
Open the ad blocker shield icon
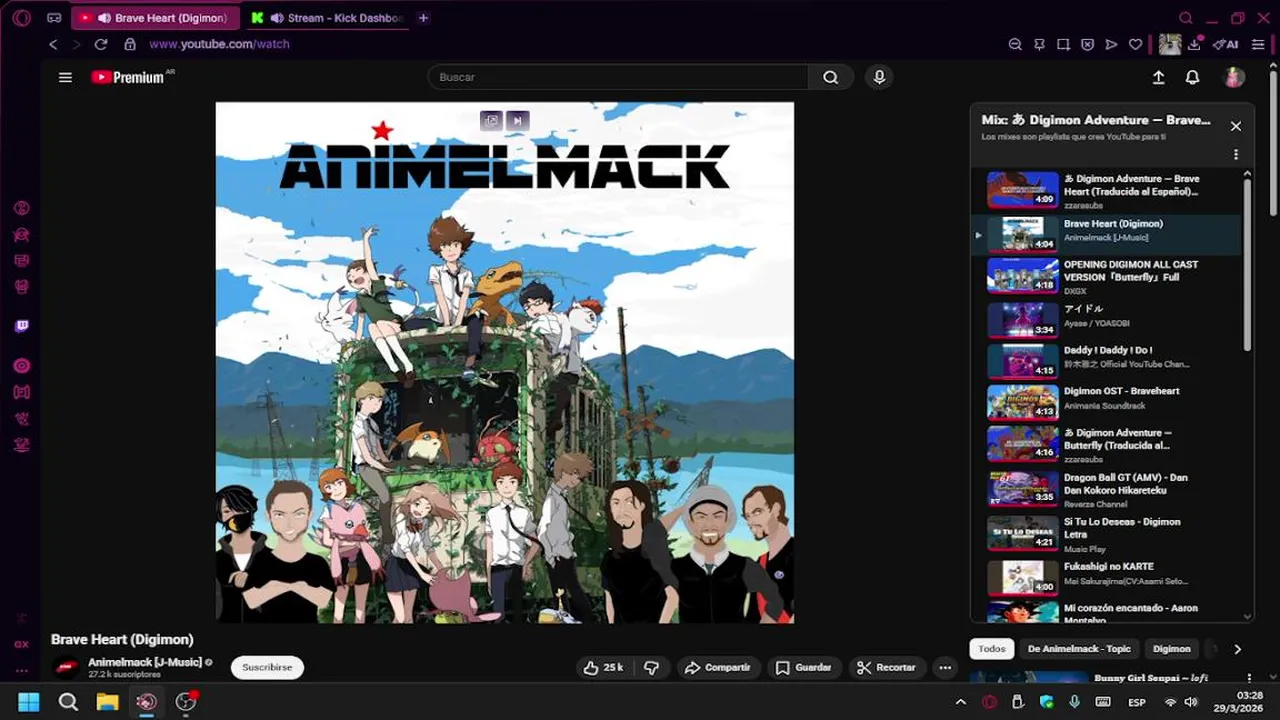(x=1087, y=44)
